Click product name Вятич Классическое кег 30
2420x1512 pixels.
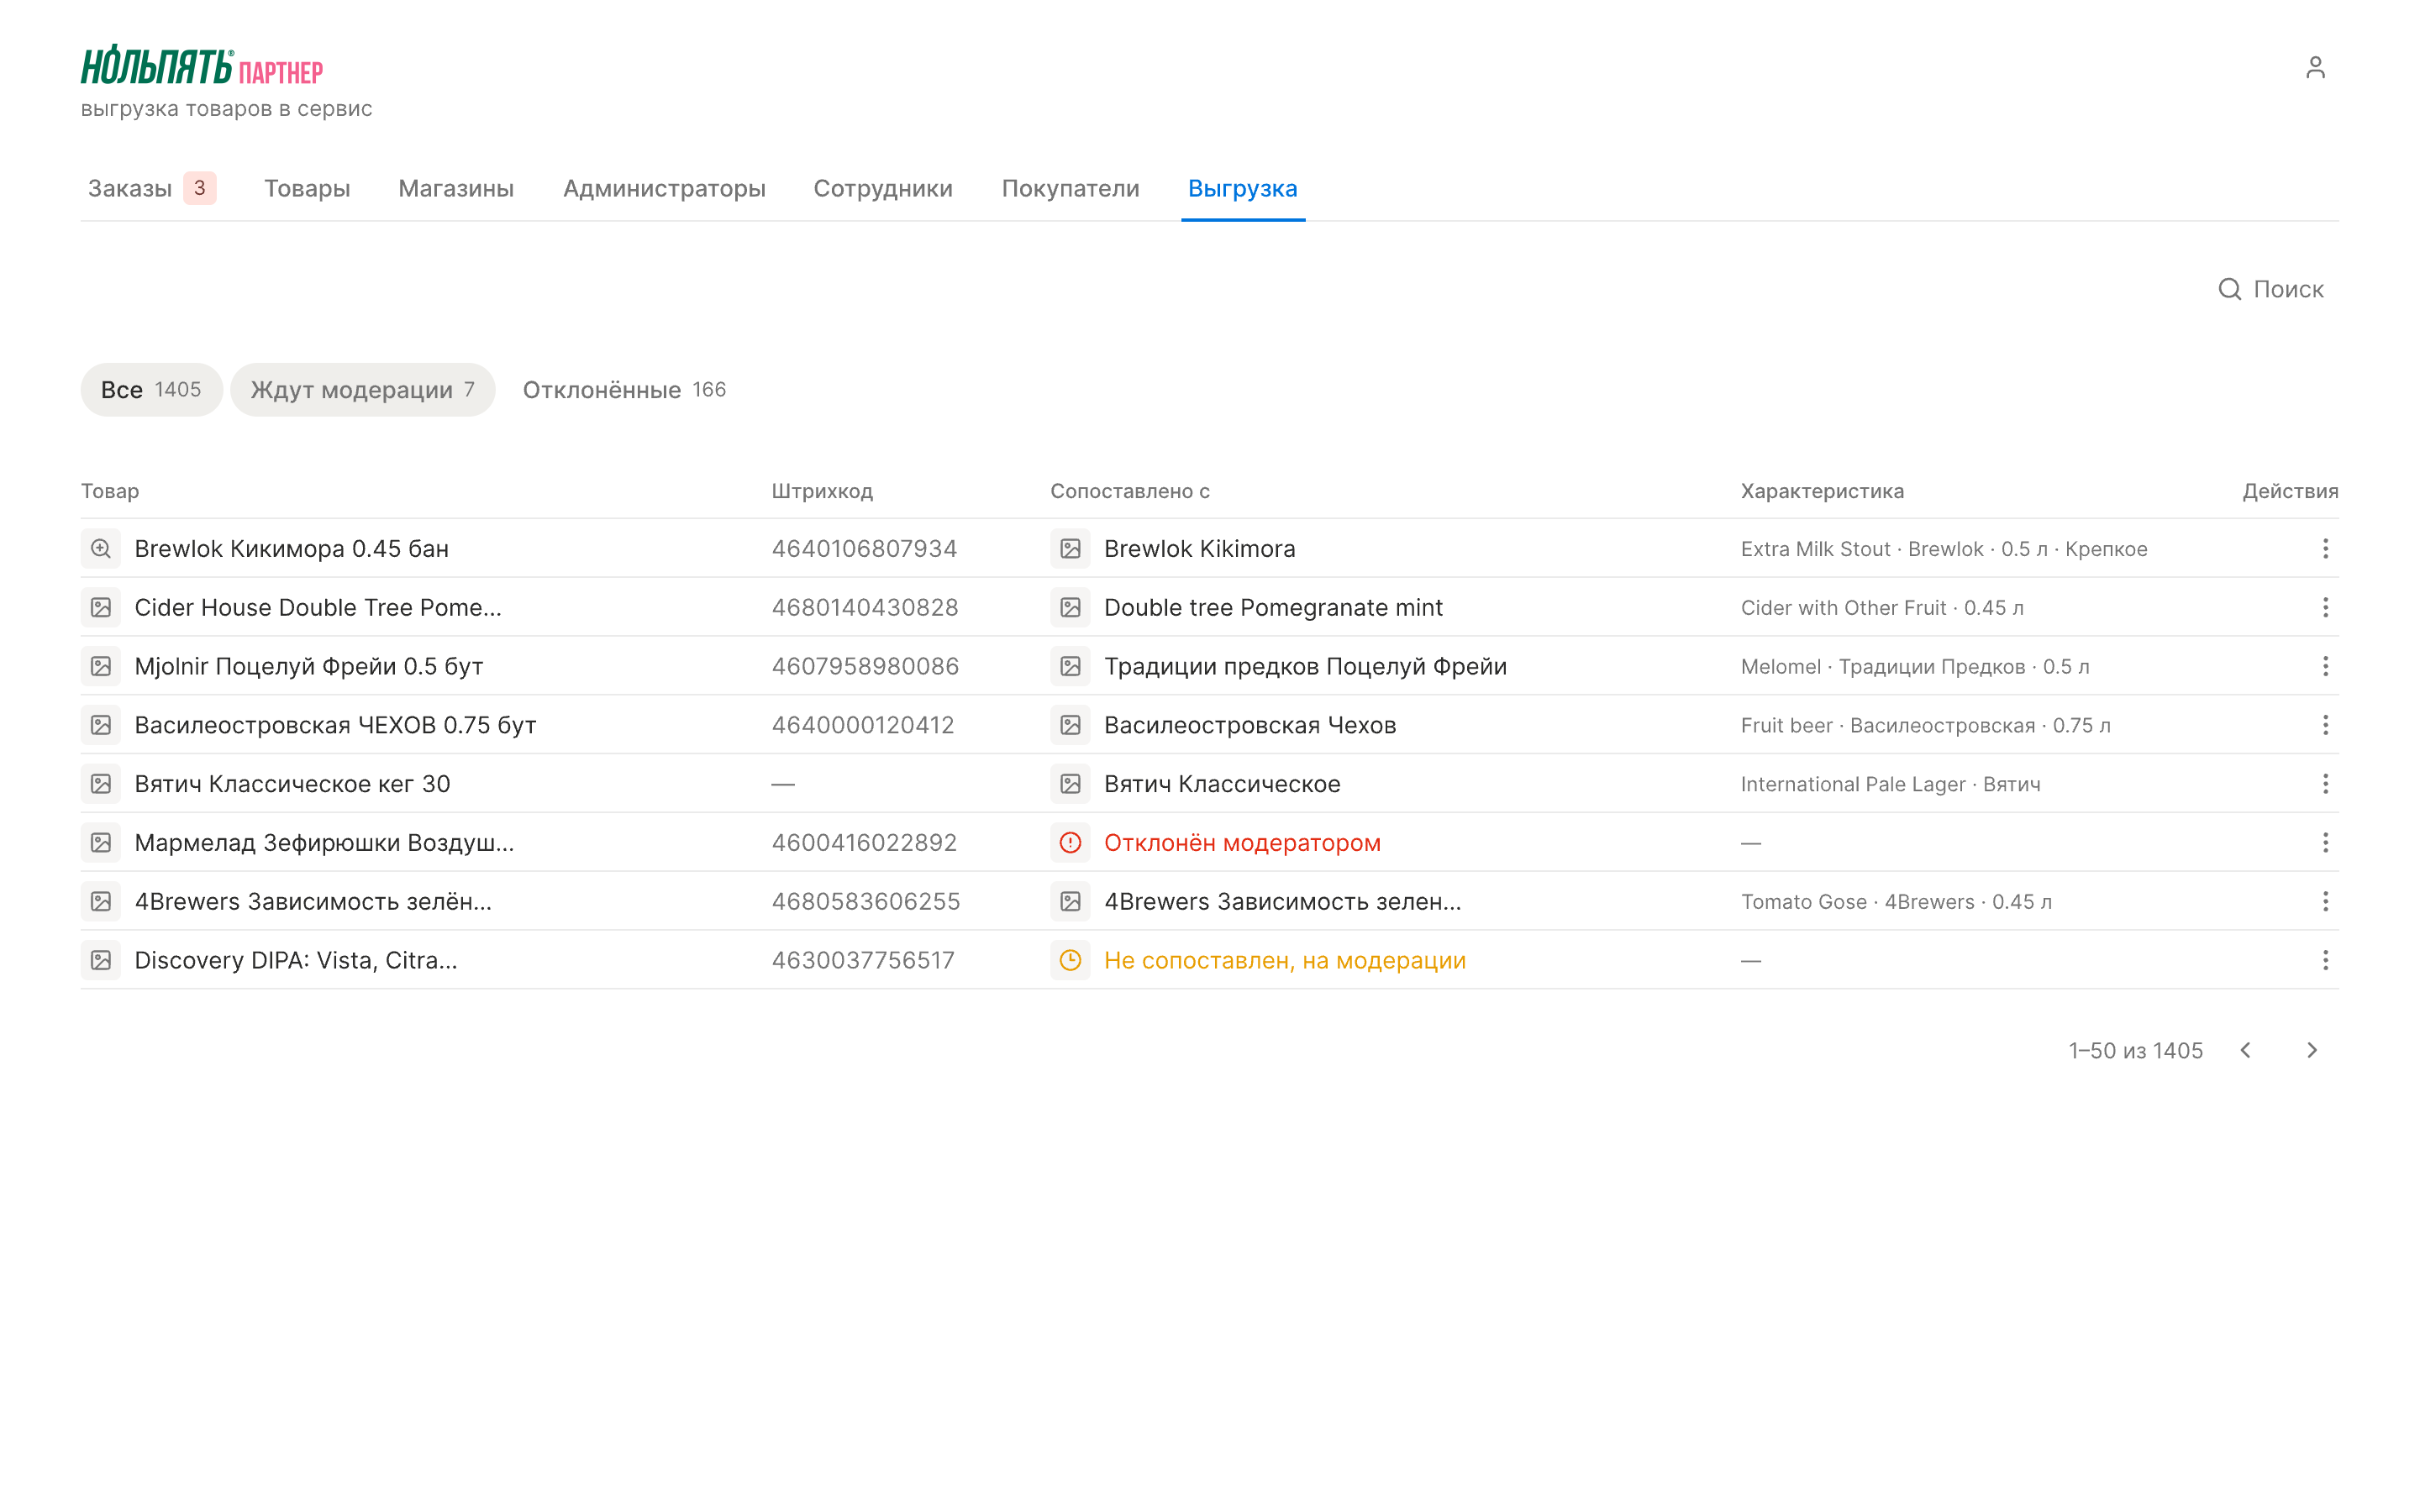[x=292, y=784]
